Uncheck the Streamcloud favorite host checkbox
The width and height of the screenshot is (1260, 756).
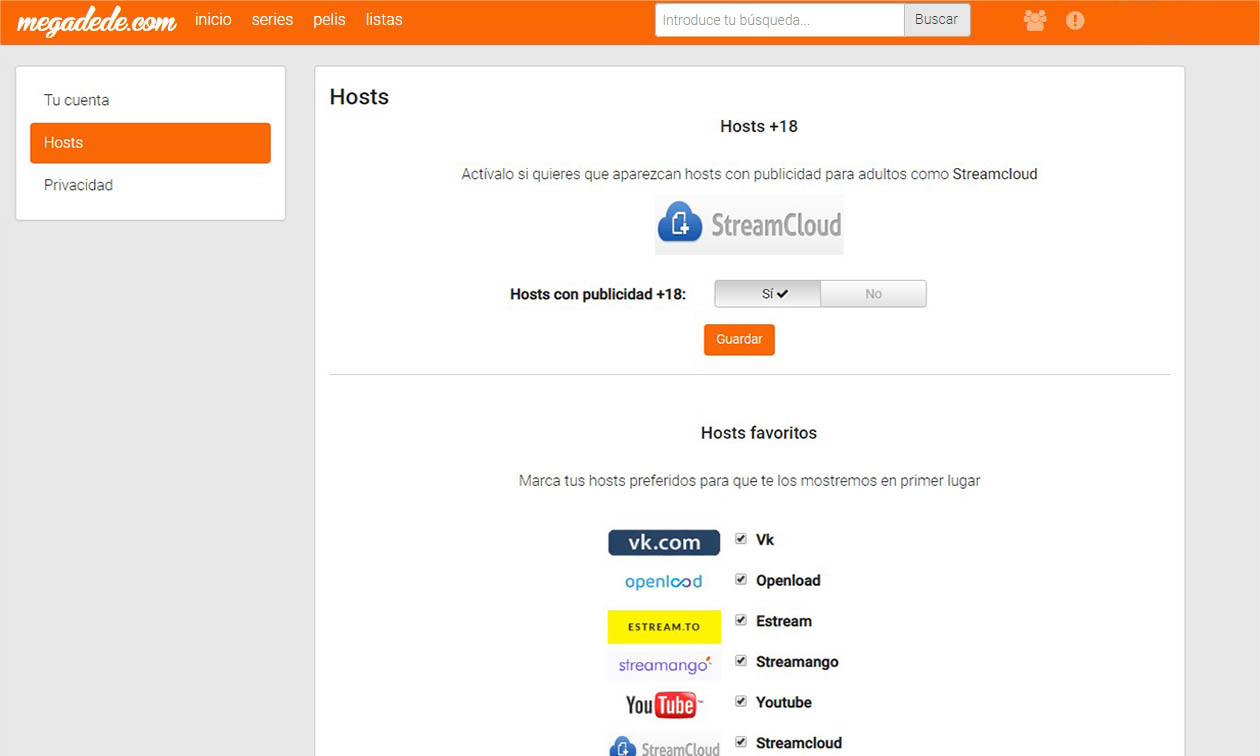click(741, 742)
